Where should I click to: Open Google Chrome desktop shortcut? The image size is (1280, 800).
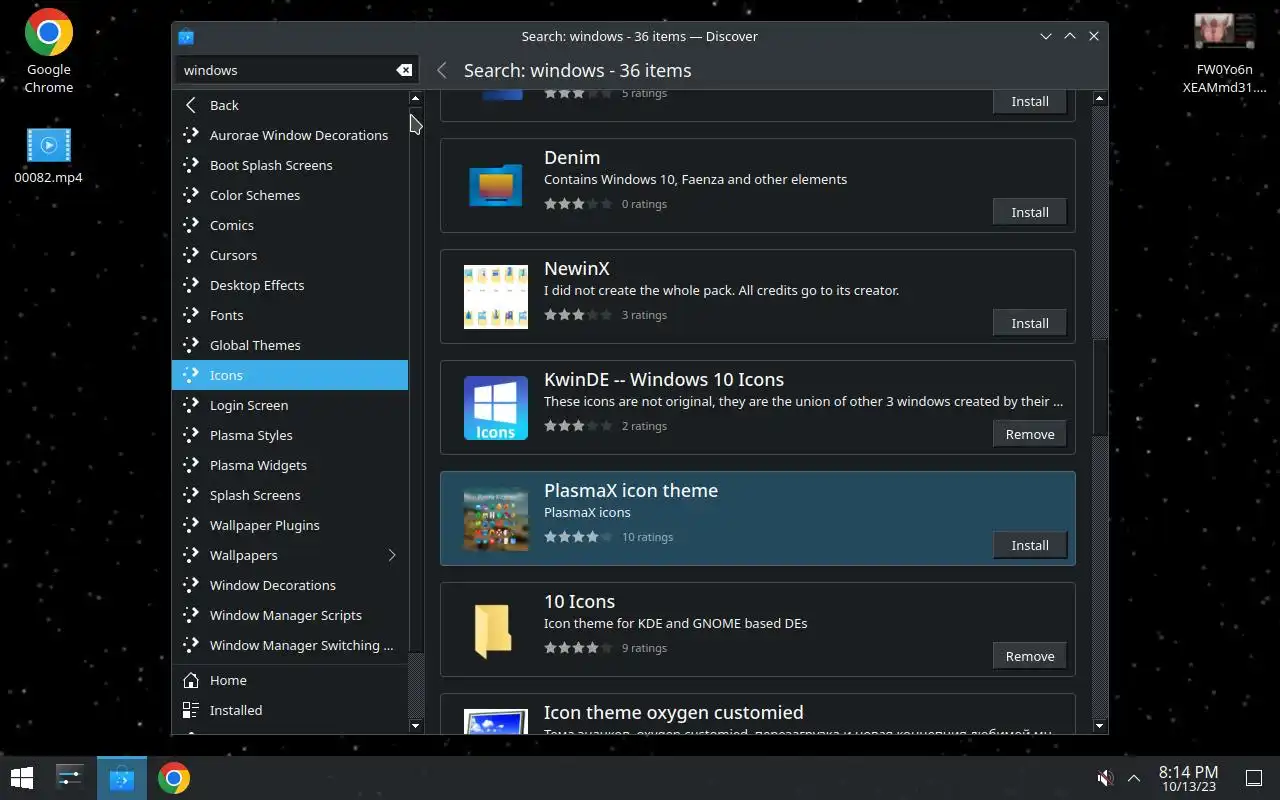coord(48,52)
